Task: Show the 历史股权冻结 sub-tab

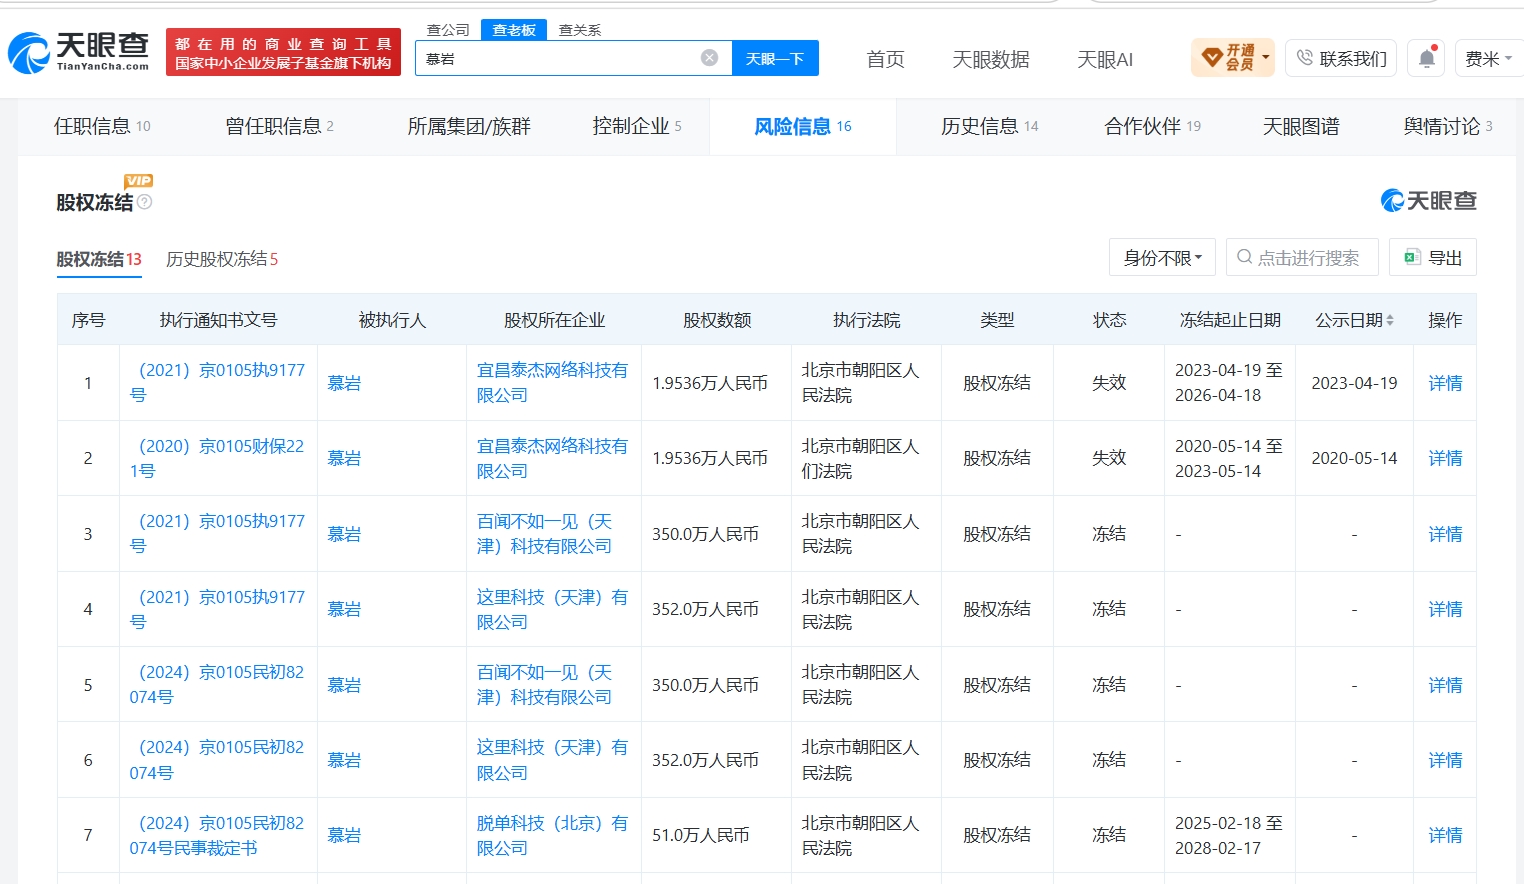Action: pos(222,259)
